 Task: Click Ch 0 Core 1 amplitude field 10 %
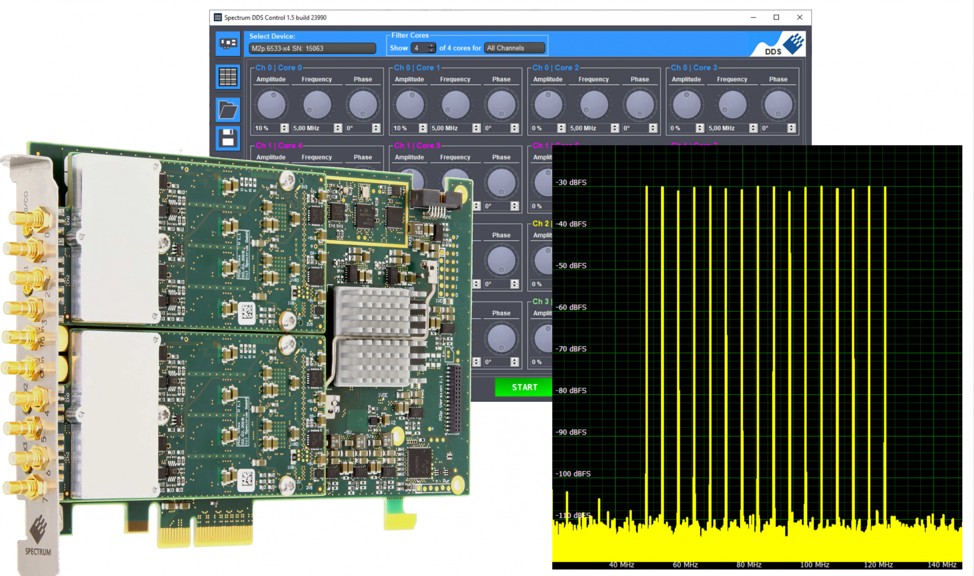[x=405, y=128]
